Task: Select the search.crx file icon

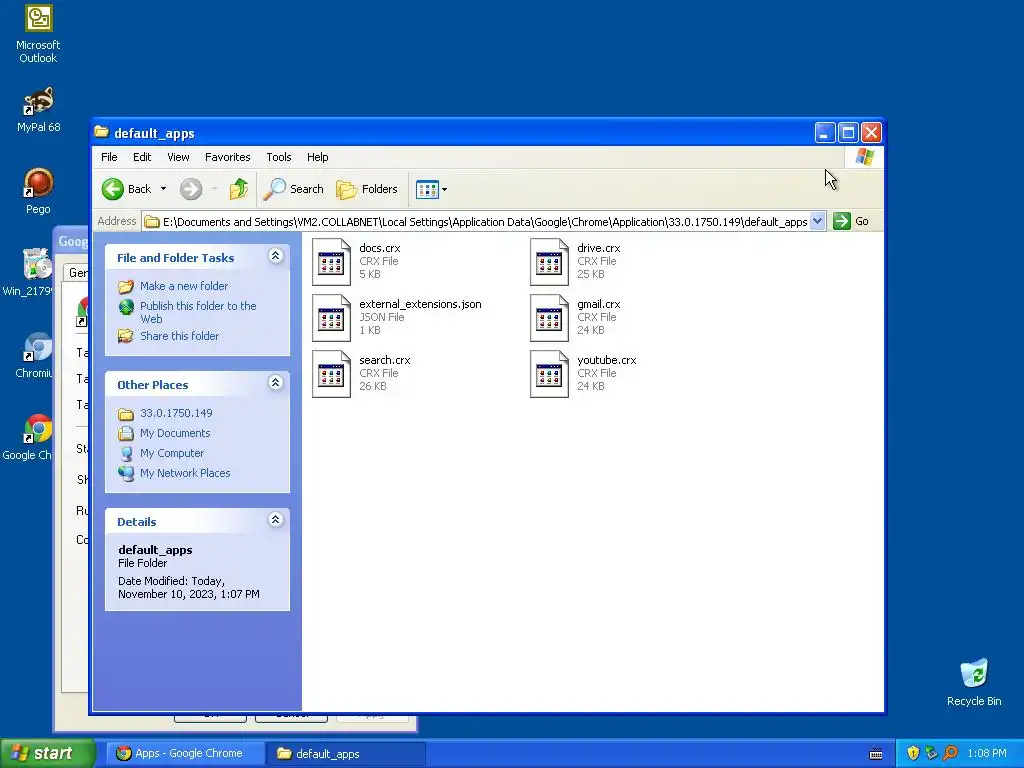Action: tap(331, 374)
